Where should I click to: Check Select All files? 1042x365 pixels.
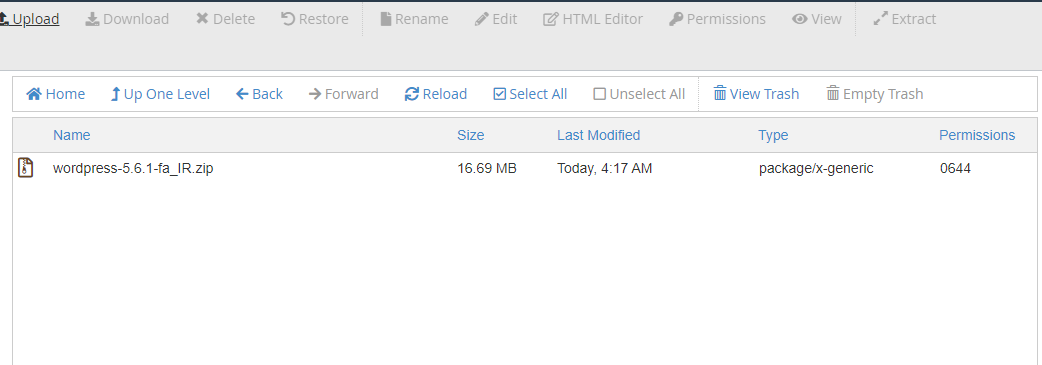(x=530, y=94)
